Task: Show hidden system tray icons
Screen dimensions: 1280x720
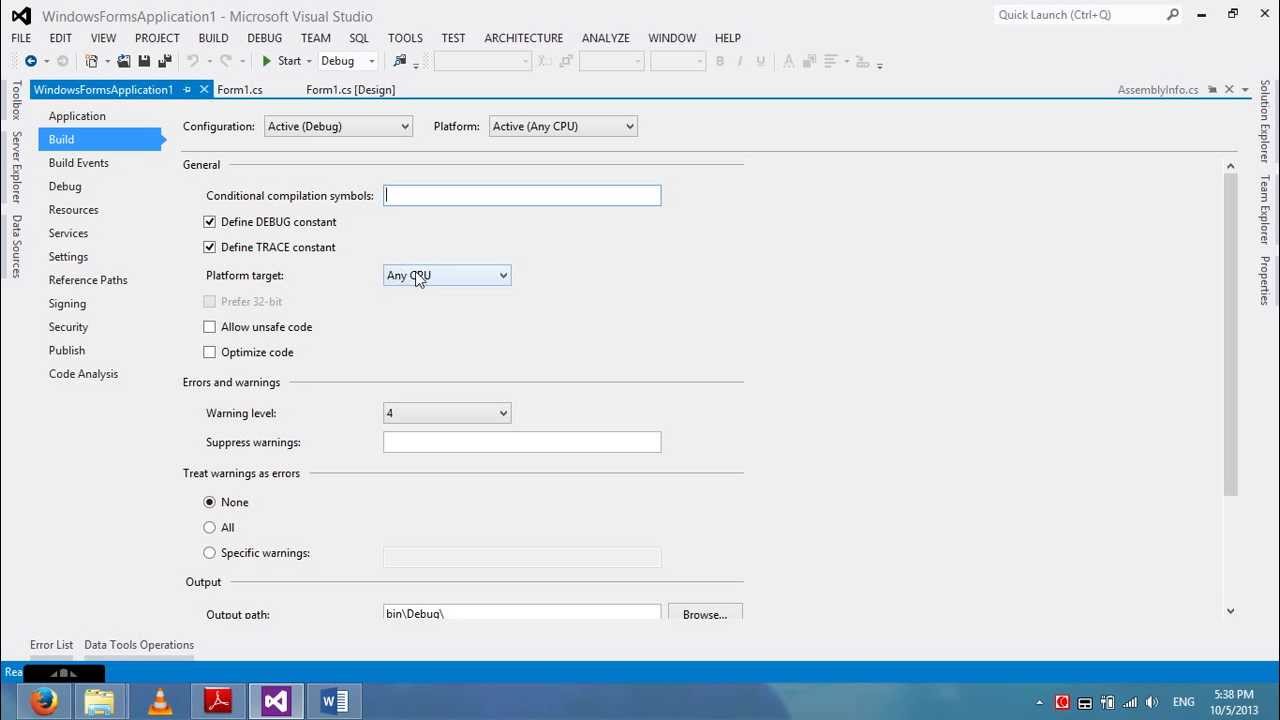Action: [1040, 702]
